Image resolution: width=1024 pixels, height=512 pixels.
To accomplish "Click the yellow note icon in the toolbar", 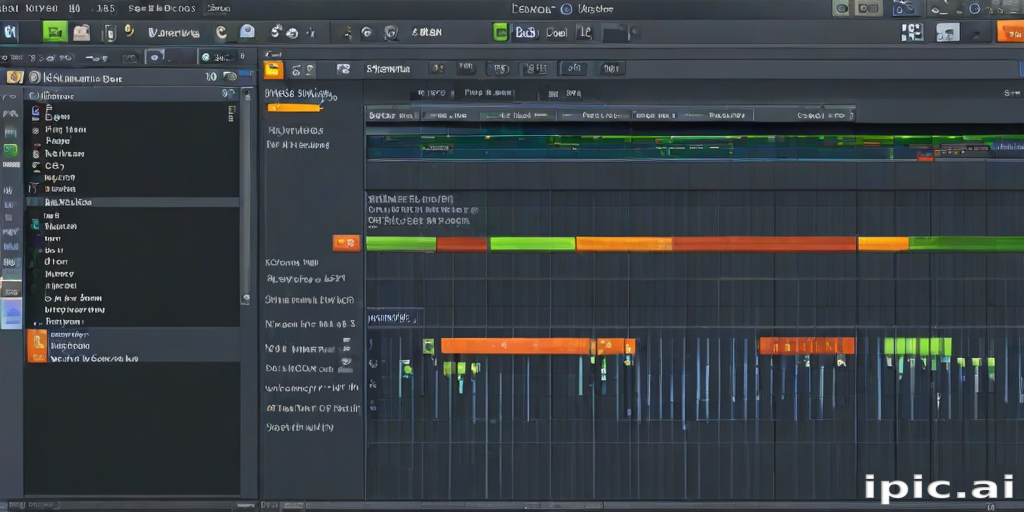I will pyautogui.click(x=129, y=30).
